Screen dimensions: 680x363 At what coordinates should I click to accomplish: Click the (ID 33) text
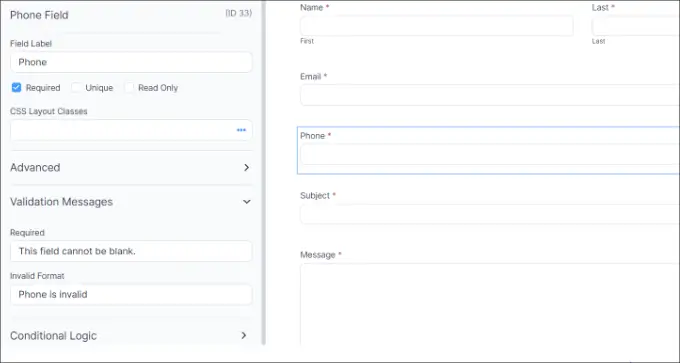239,13
